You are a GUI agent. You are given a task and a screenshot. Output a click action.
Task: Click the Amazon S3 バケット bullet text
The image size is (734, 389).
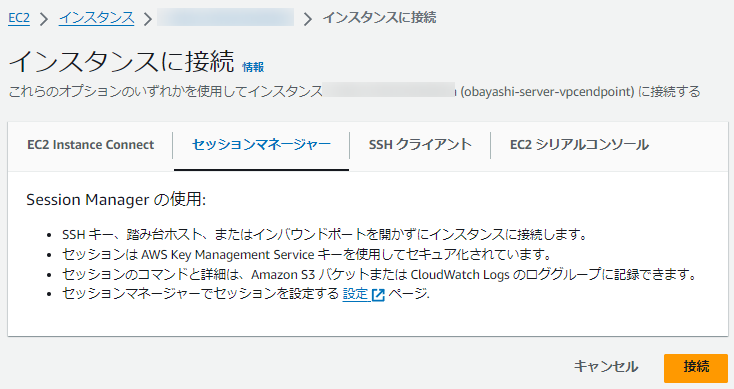[x=380, y=274]
